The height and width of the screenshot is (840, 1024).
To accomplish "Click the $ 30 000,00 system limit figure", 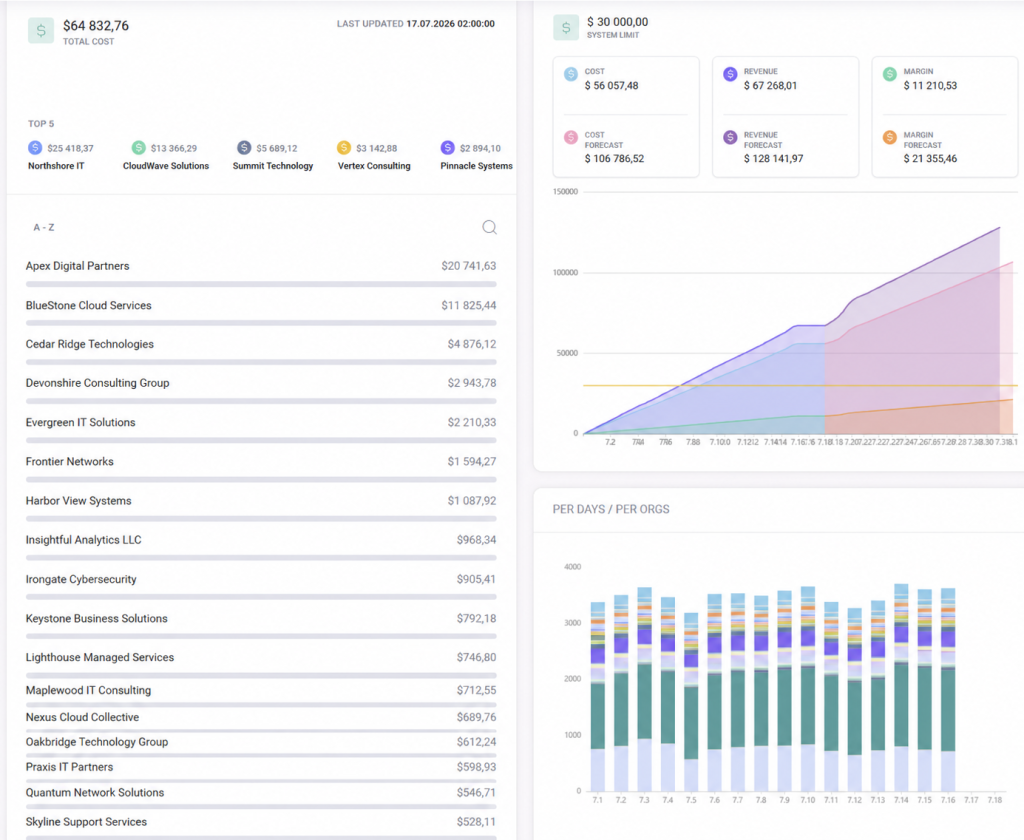I will 617,22.
